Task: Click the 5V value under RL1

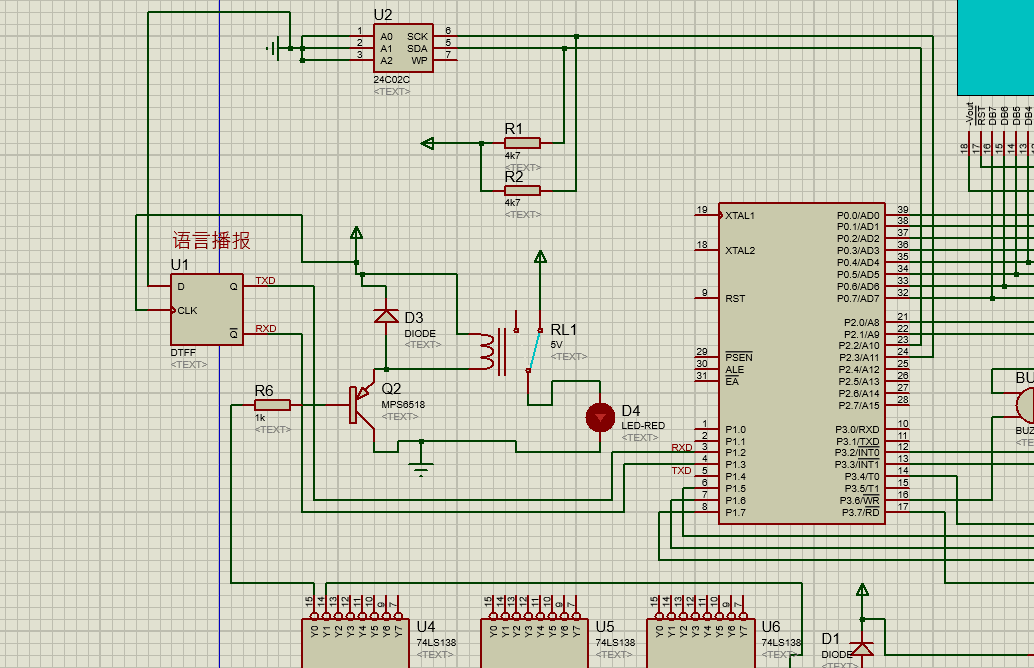Action: tap(557, 344)
